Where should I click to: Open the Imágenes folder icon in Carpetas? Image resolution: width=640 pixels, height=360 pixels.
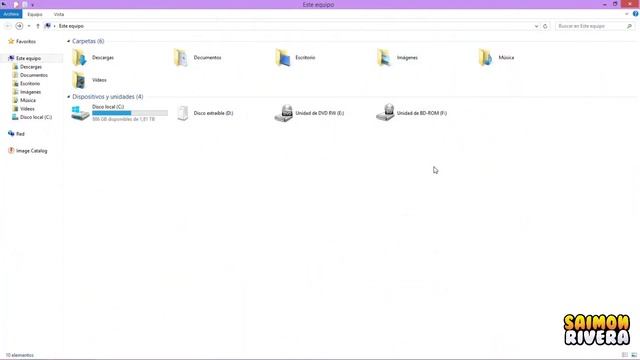coord(384,58)
